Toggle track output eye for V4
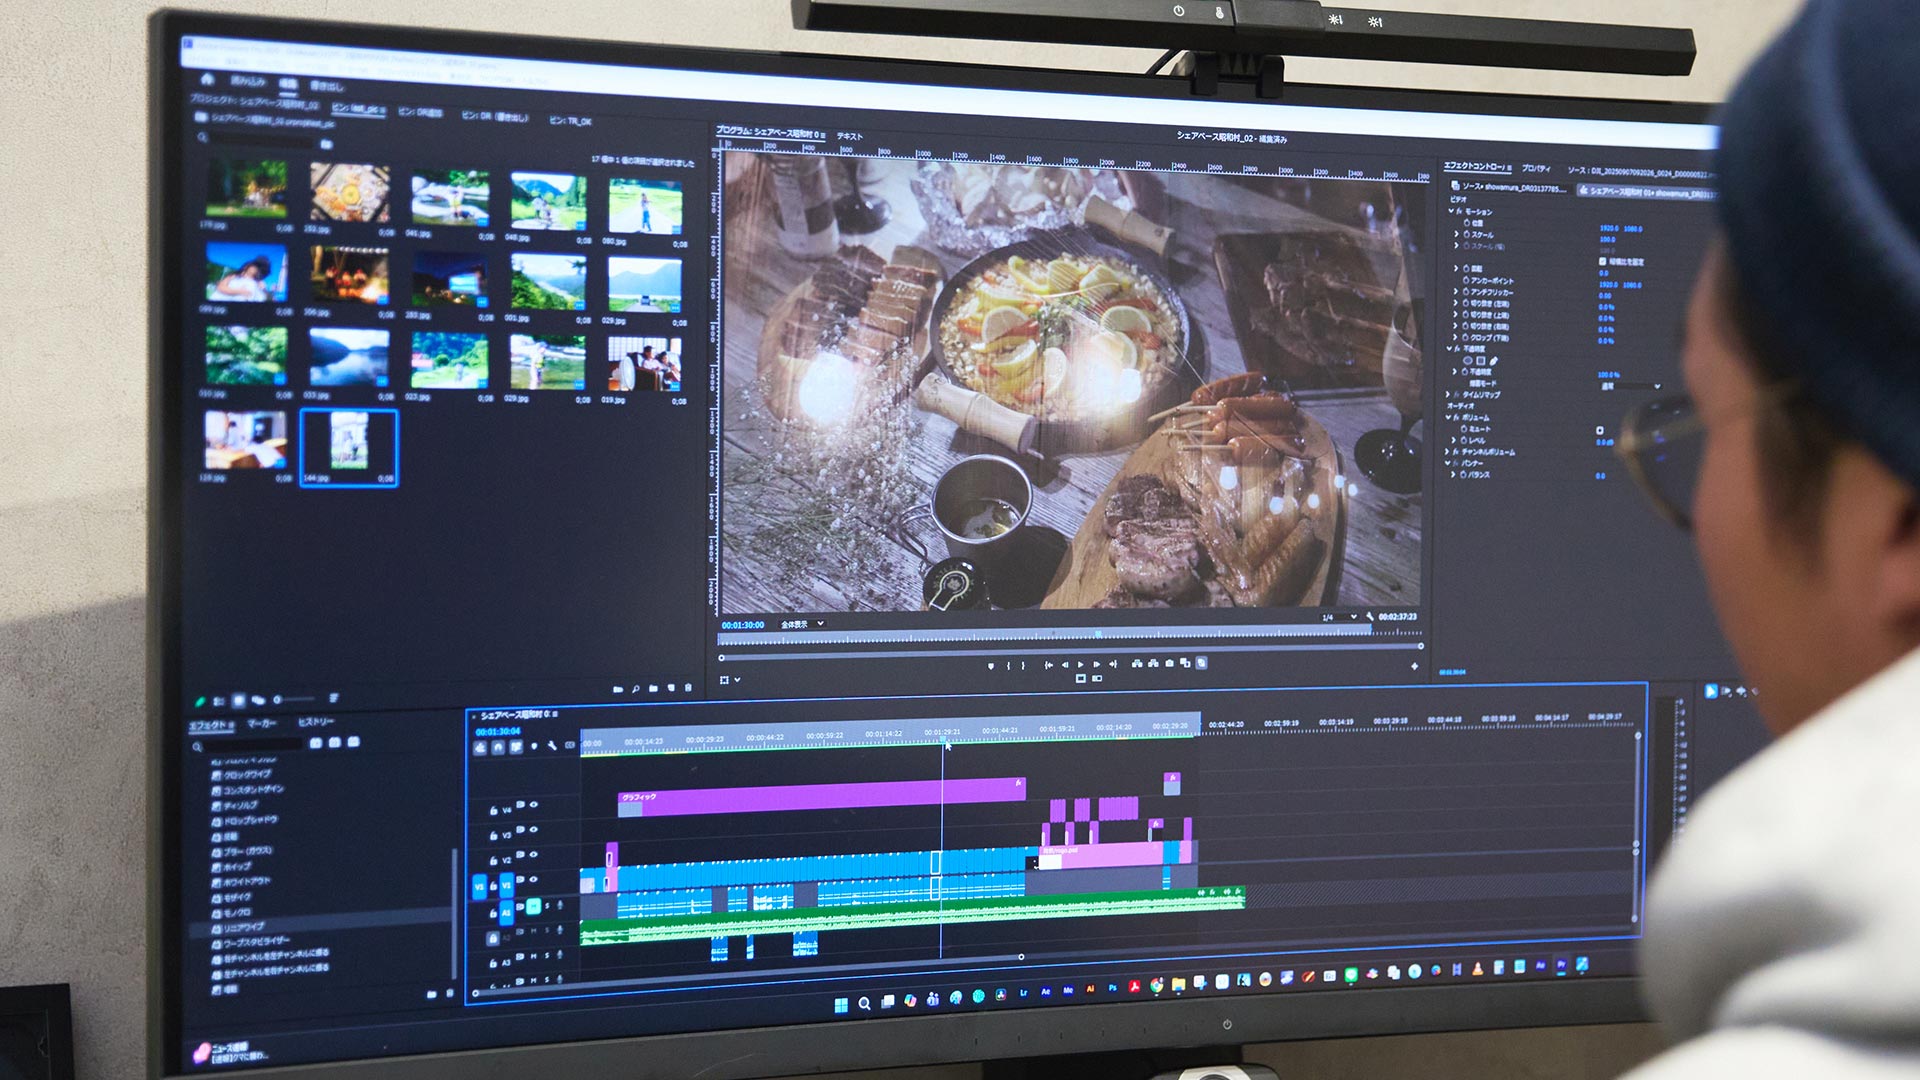 (x=533, y=804)
